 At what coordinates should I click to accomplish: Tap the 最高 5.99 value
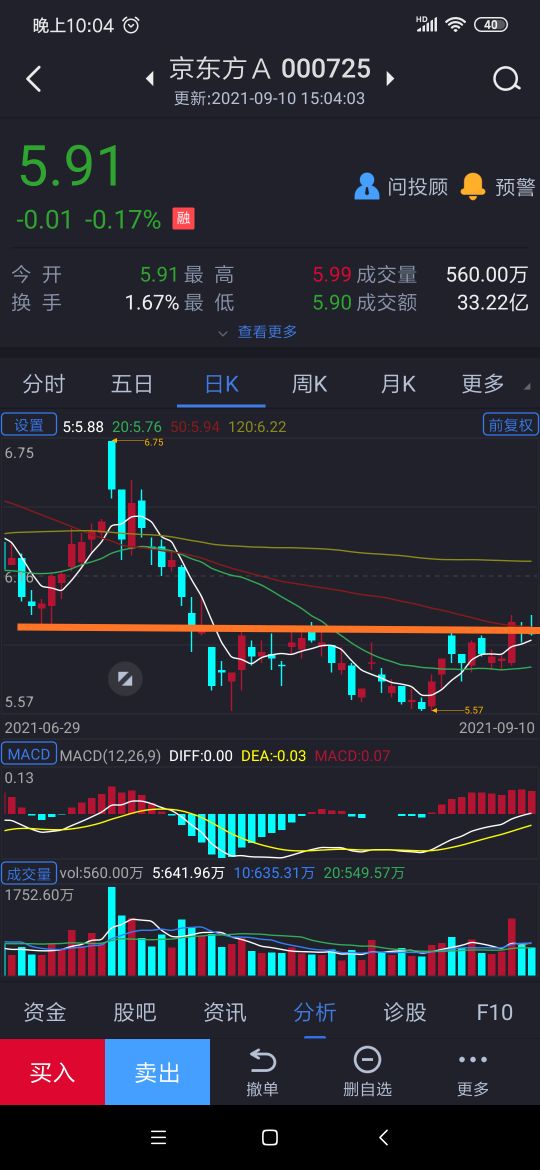(332, 274)
